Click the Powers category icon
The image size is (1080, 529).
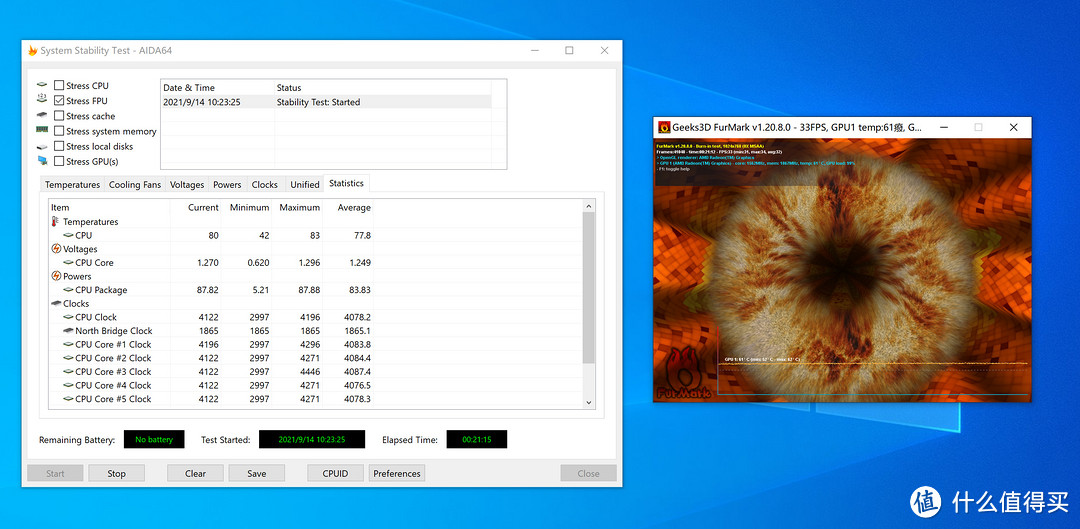56,276
